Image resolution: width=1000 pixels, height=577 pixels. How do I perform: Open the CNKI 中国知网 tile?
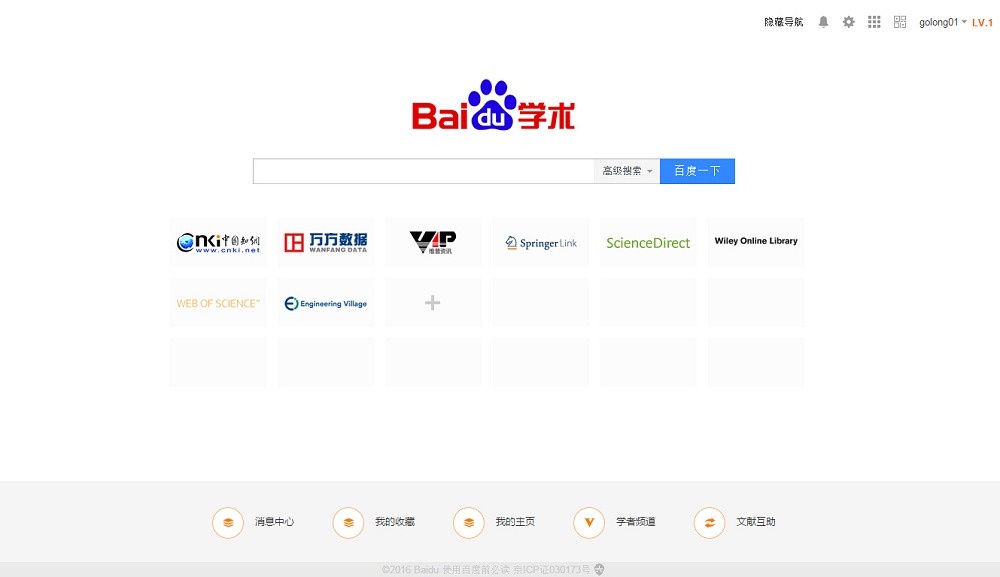coord(218,242)
